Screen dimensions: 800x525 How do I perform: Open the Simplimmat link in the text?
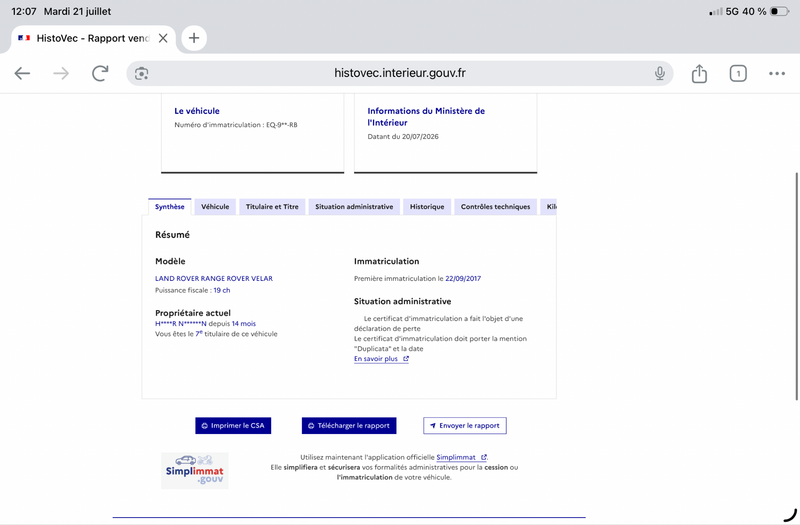click(461, 457)
